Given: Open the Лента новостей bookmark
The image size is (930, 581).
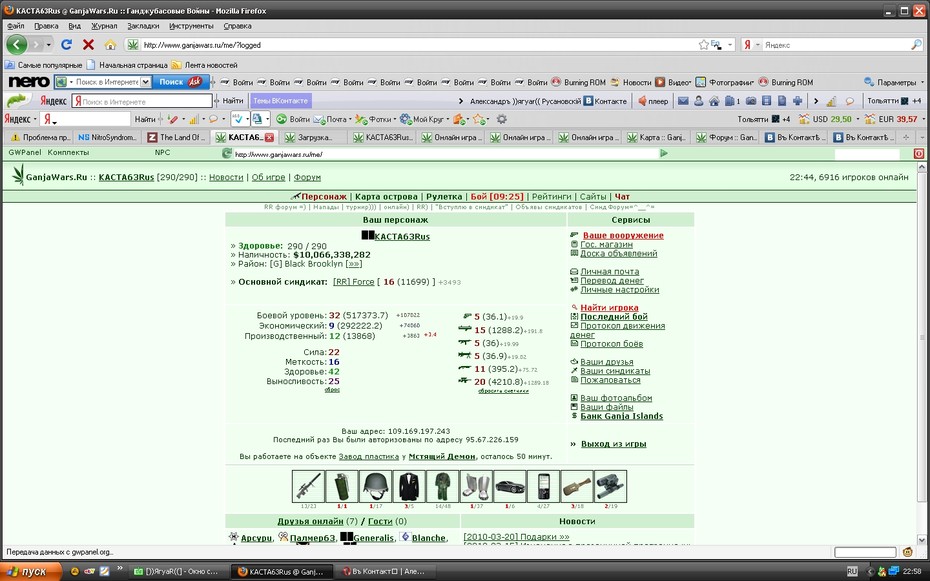Looking at the screenshot, I should [205, 65].
